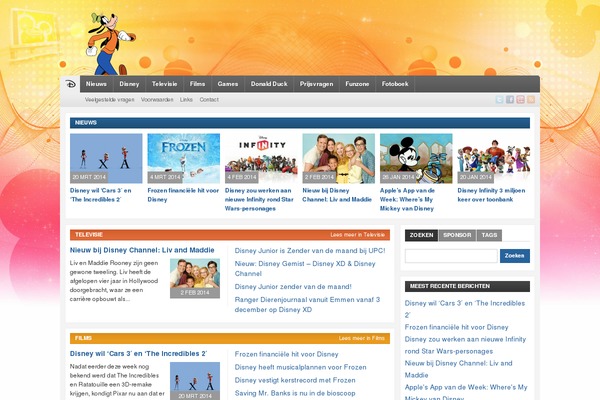
Task: Open Liv and Maddie thumbnail in Televisie section
Action: (x=195, y=278)
